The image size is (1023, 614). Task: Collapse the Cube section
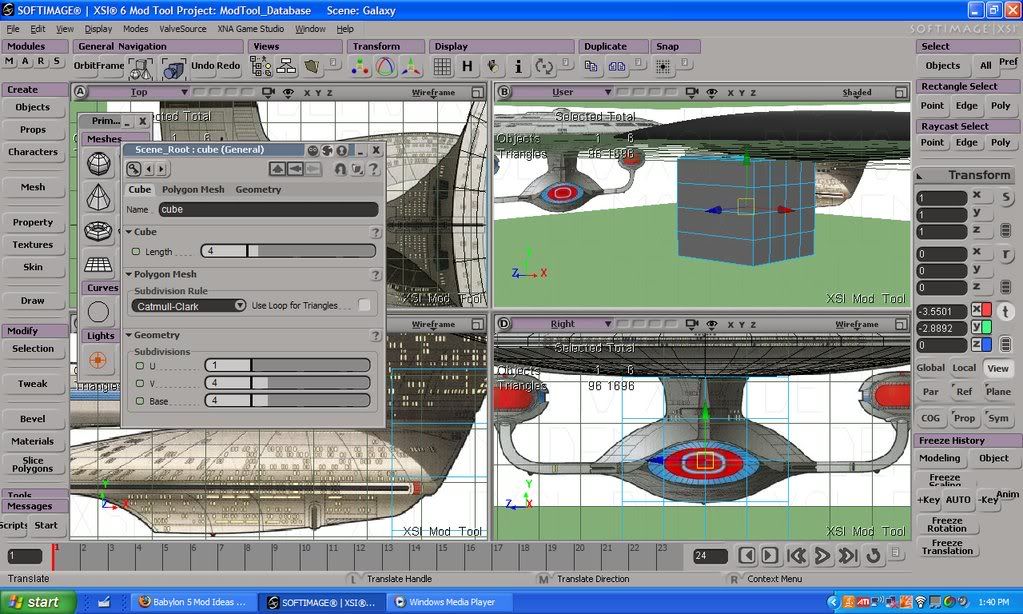tap(129, 232)
